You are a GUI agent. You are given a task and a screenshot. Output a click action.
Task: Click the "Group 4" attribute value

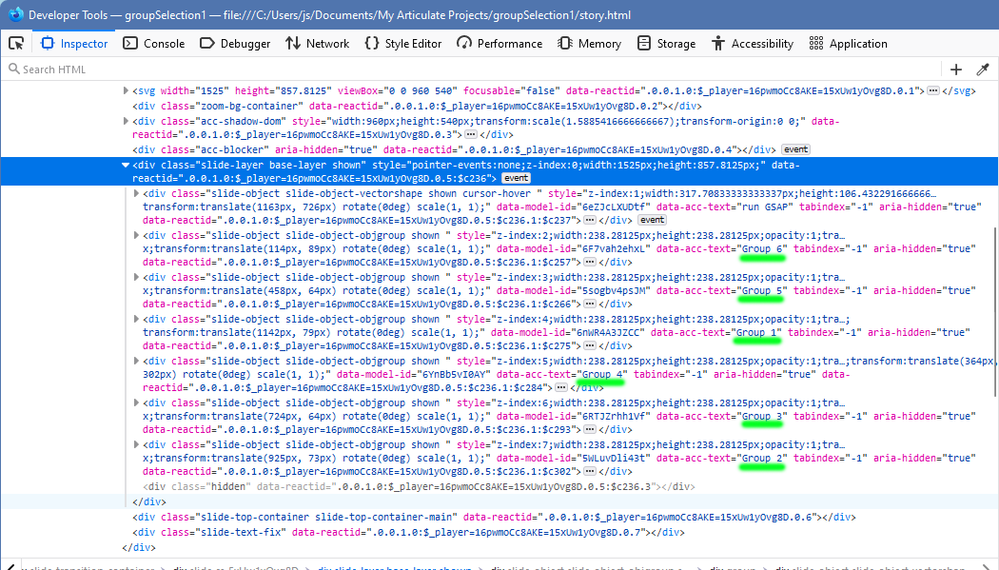603,374
